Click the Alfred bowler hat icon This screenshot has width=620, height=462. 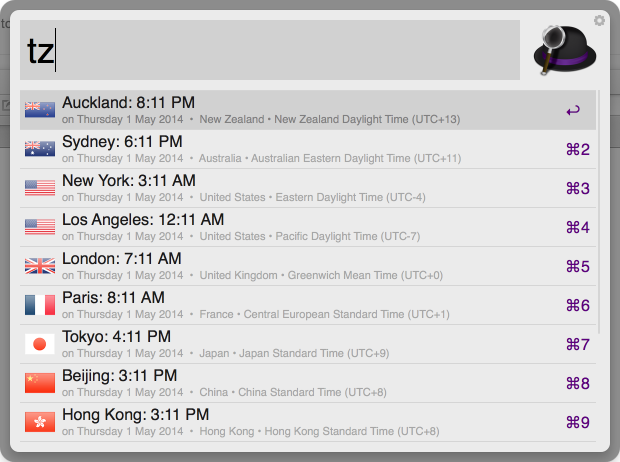pyautogui.click(x=565, y=50)
